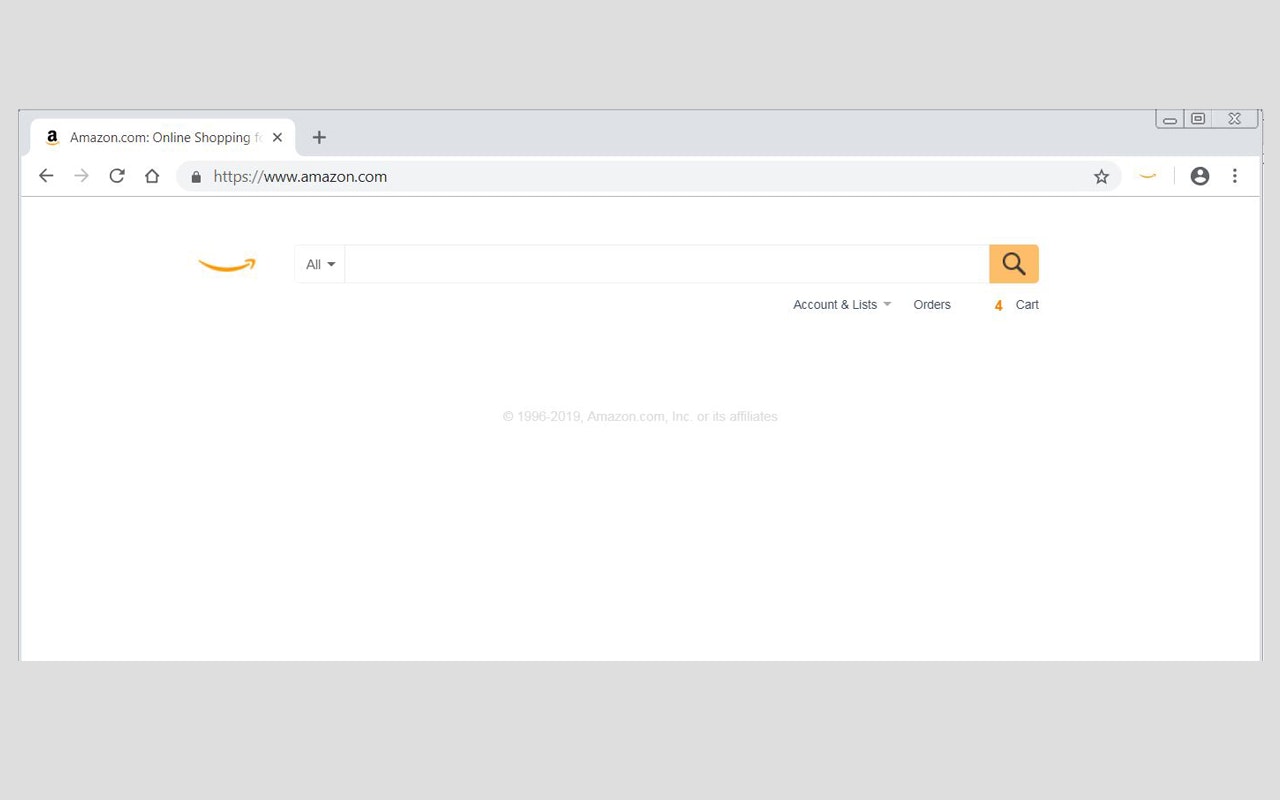
Task: Open the All categories dropdown
Action: 318,263
